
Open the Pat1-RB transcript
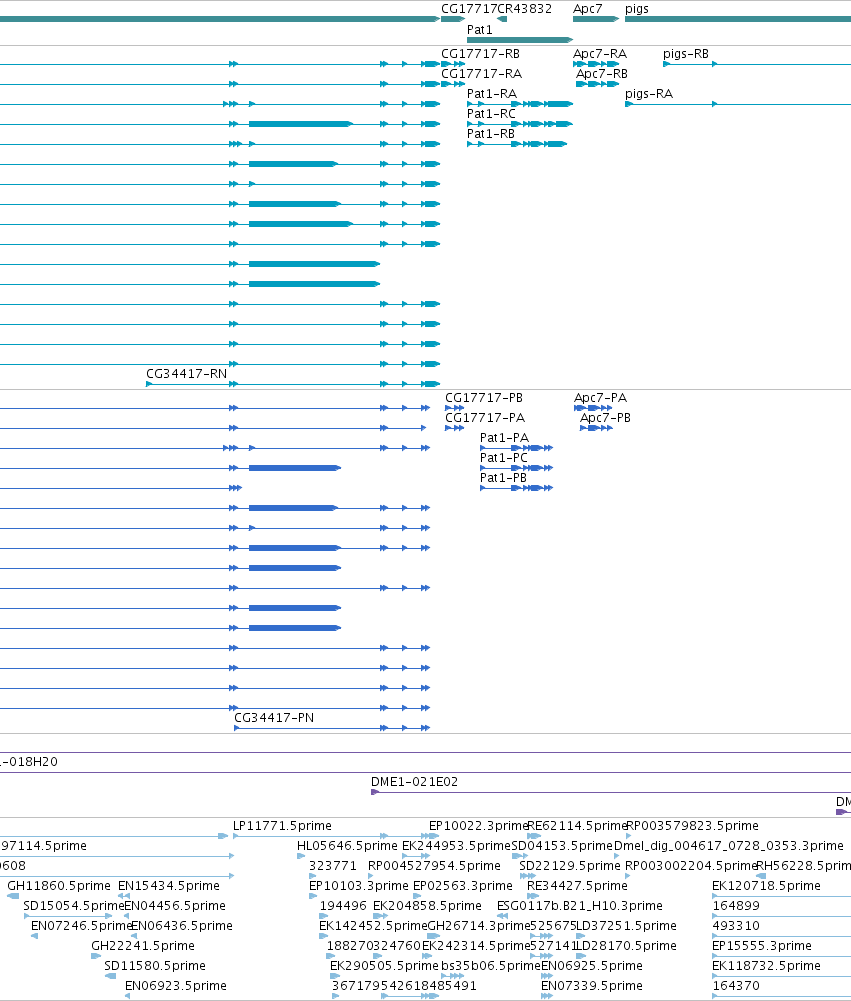click(490, 134)
